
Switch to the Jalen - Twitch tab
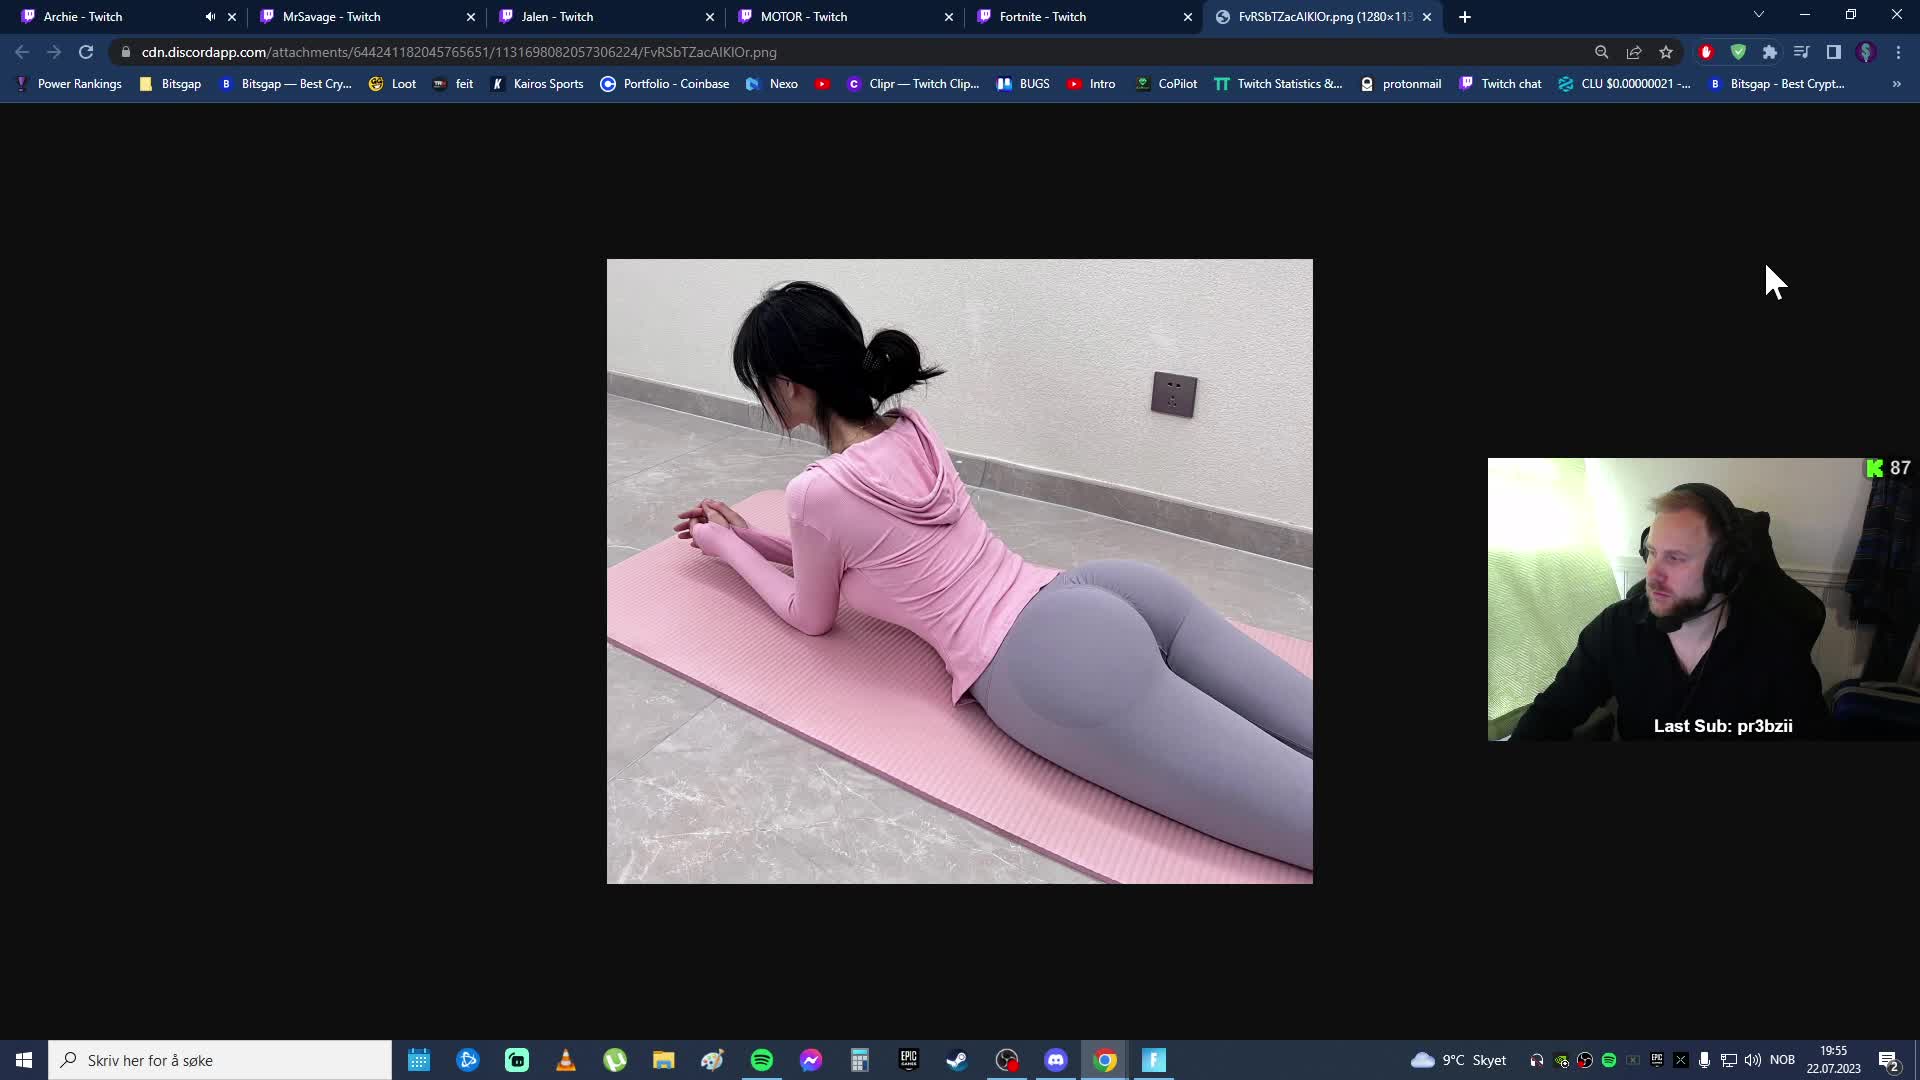(606, 17)
